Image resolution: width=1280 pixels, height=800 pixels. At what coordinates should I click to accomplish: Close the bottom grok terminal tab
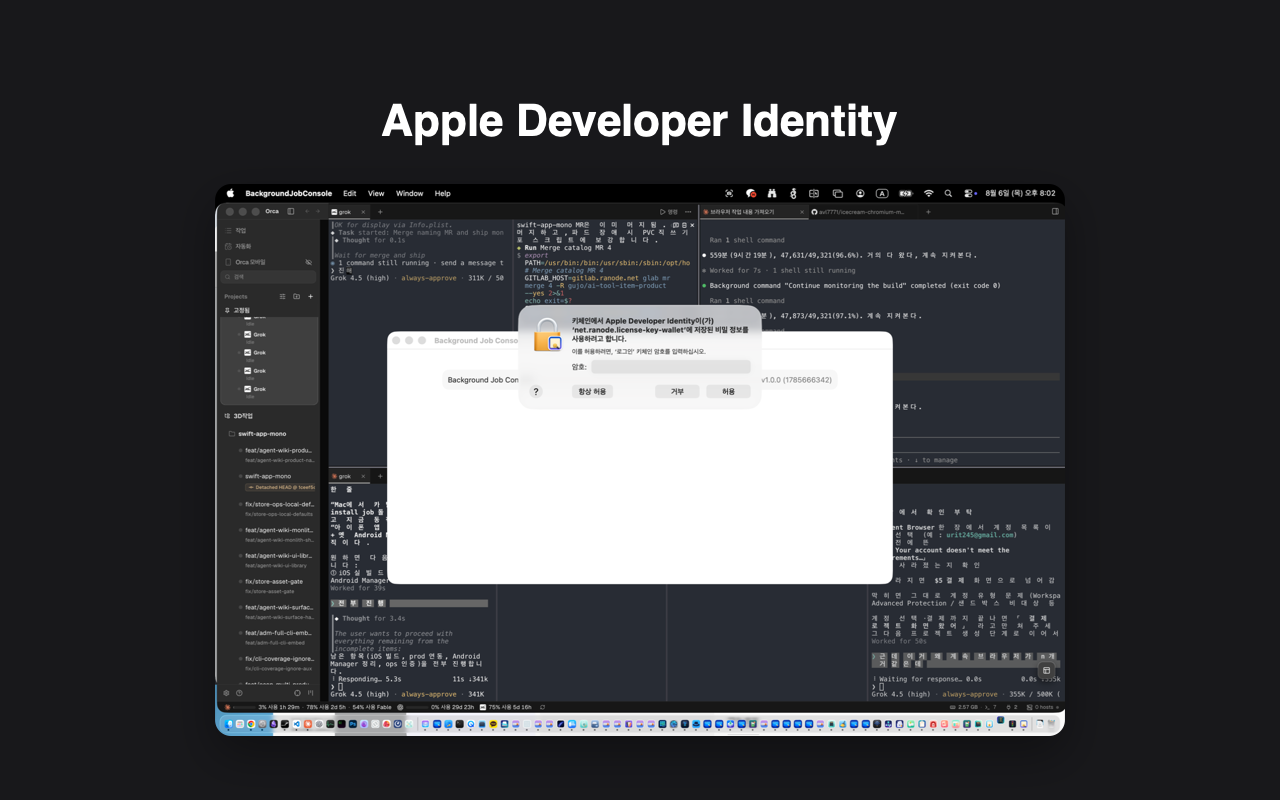point(365,476)
